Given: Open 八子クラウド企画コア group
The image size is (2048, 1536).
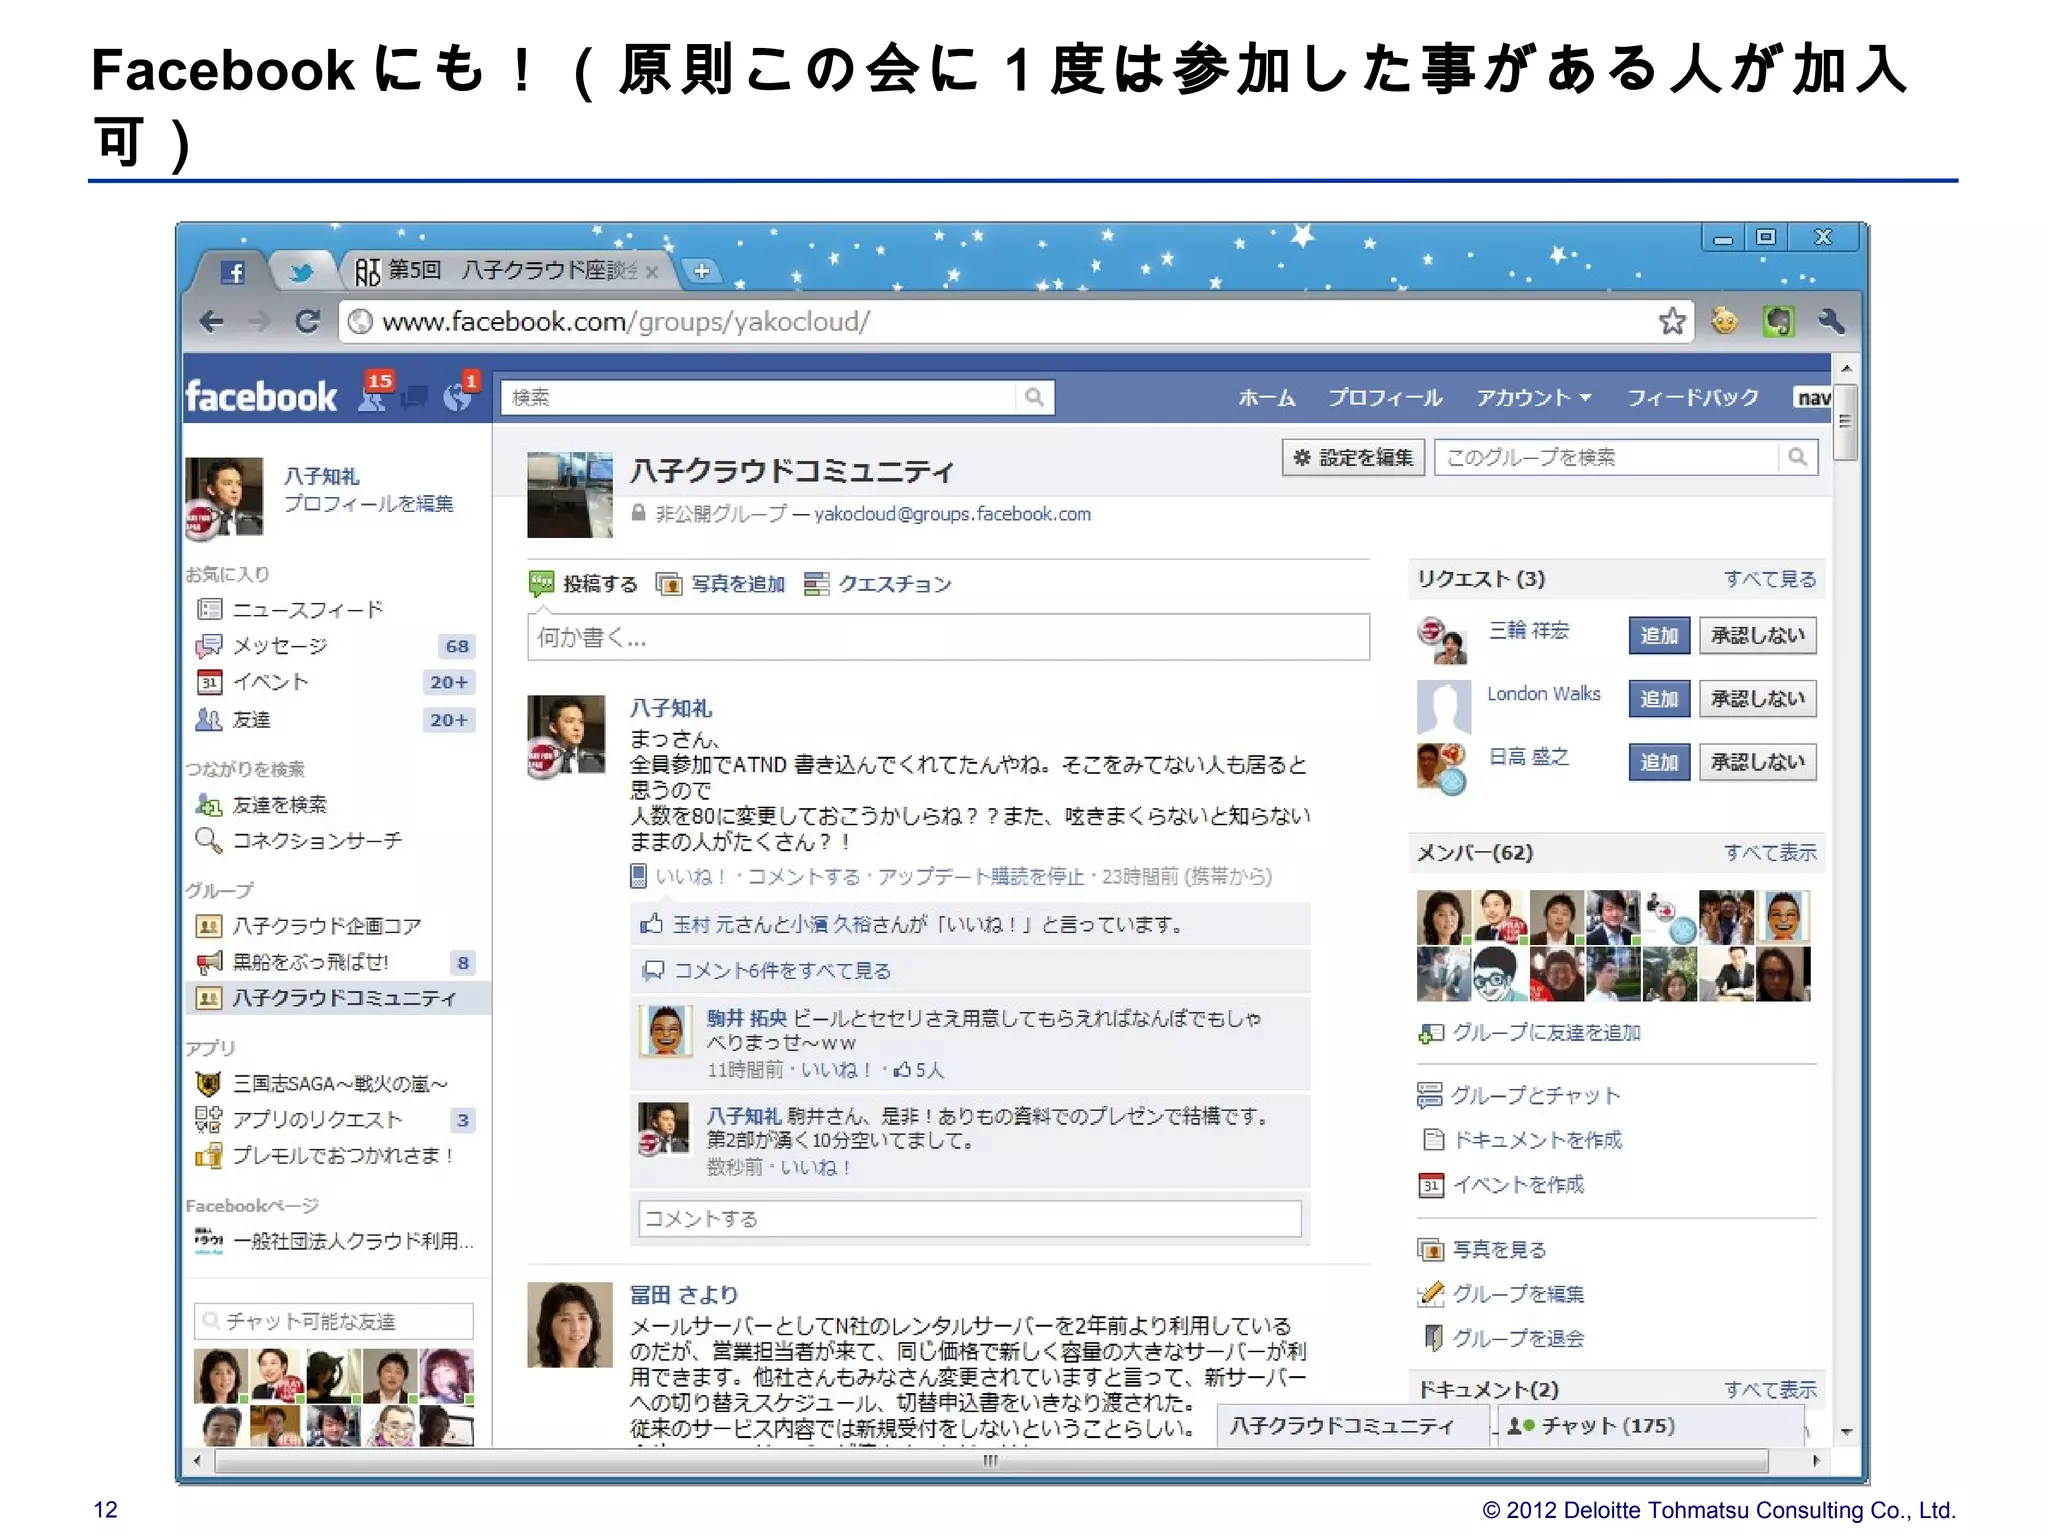Looking at the screenshot, I should (326, 926).
